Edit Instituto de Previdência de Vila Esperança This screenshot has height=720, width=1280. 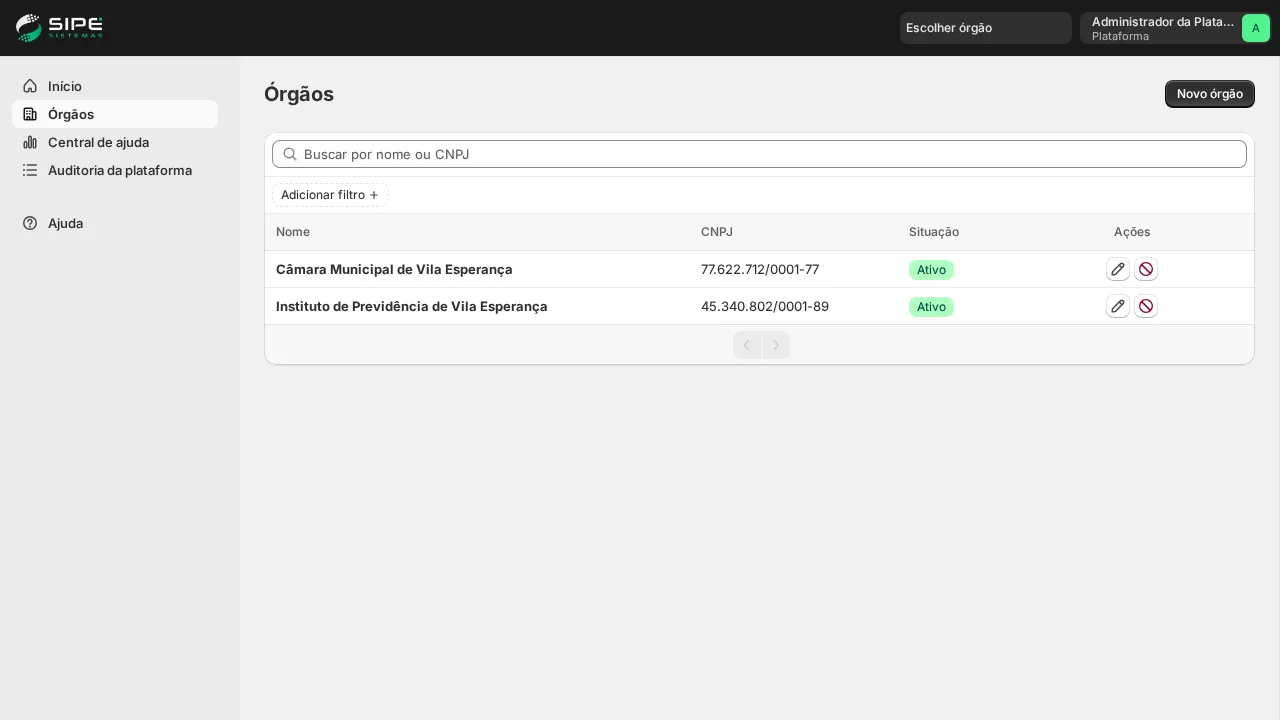click(x=1118, y=306)
